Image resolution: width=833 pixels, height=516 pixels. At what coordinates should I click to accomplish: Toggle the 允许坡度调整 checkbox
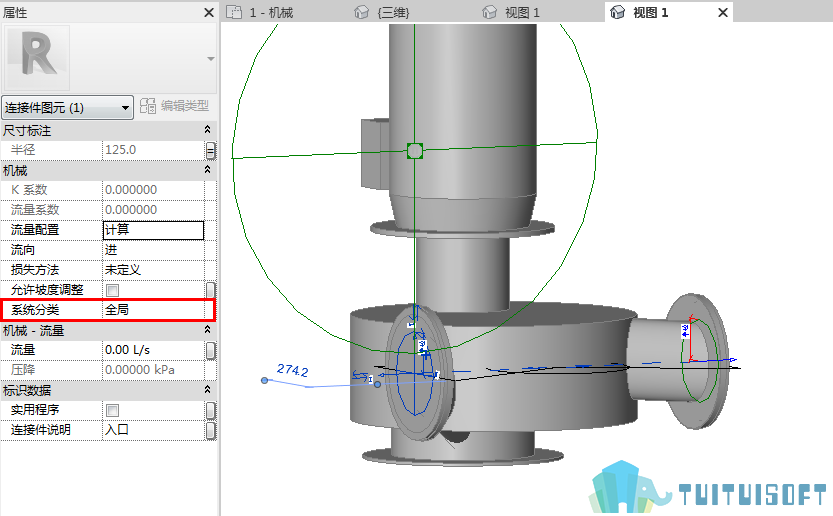point(113,290)
